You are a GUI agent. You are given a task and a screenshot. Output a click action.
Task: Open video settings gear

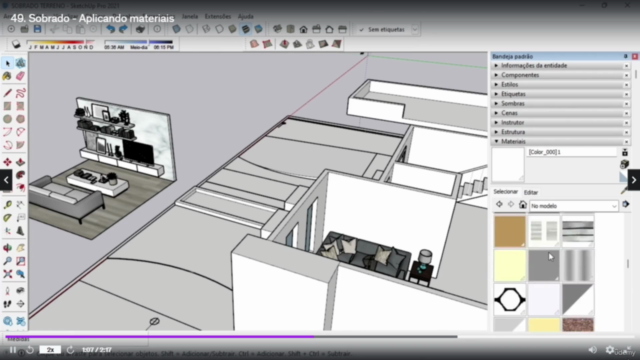[x=610, y=350]
